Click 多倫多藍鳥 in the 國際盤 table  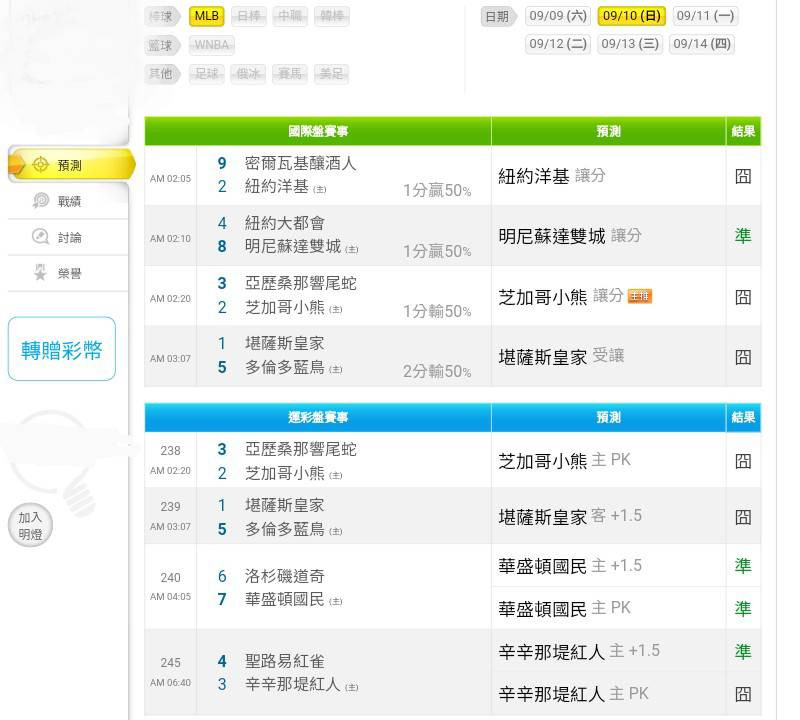click(x=284, y=367)
